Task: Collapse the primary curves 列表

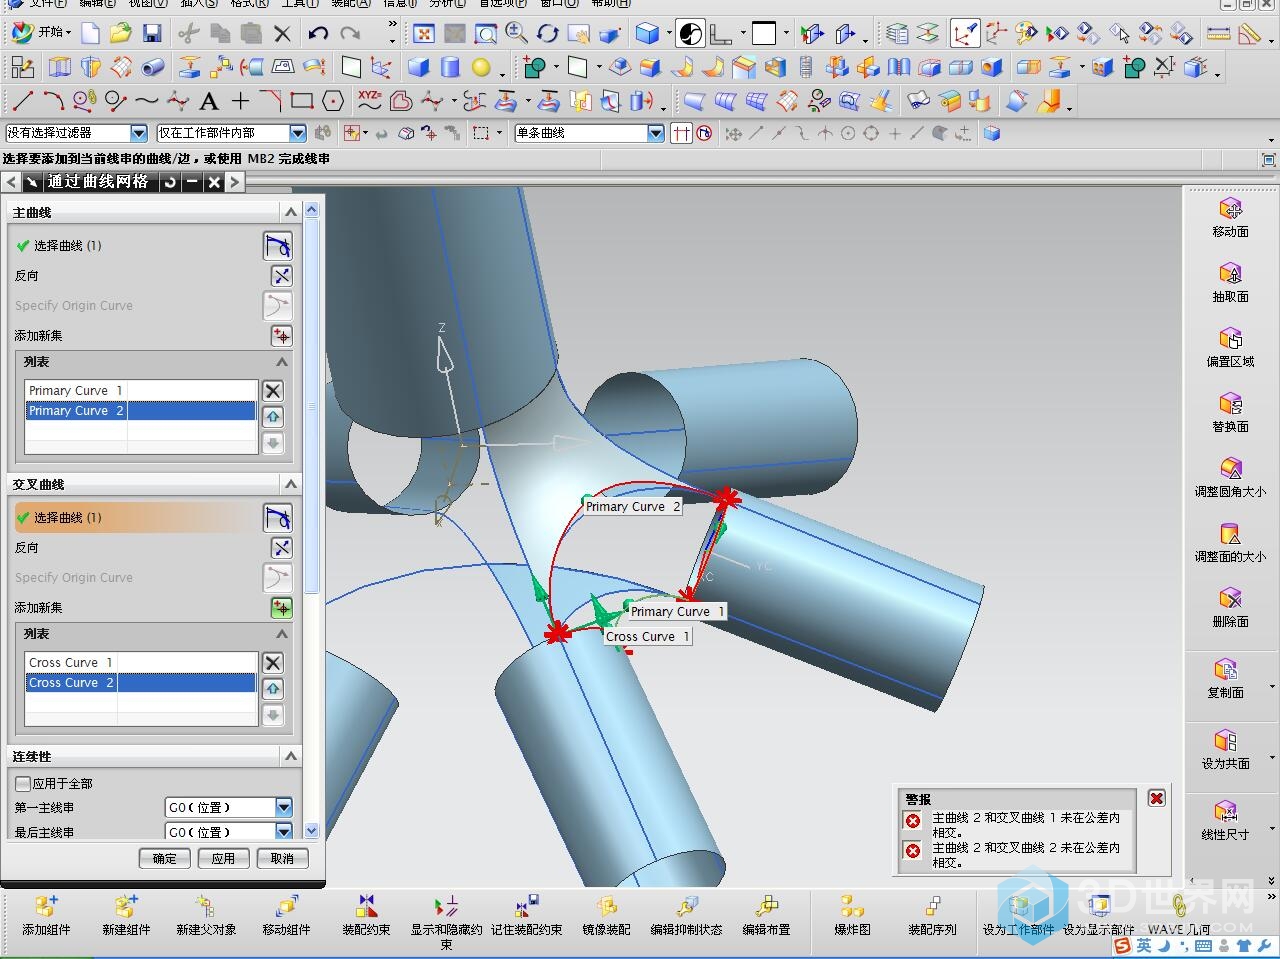Action: pyautogui.click(x=282, y=362)
